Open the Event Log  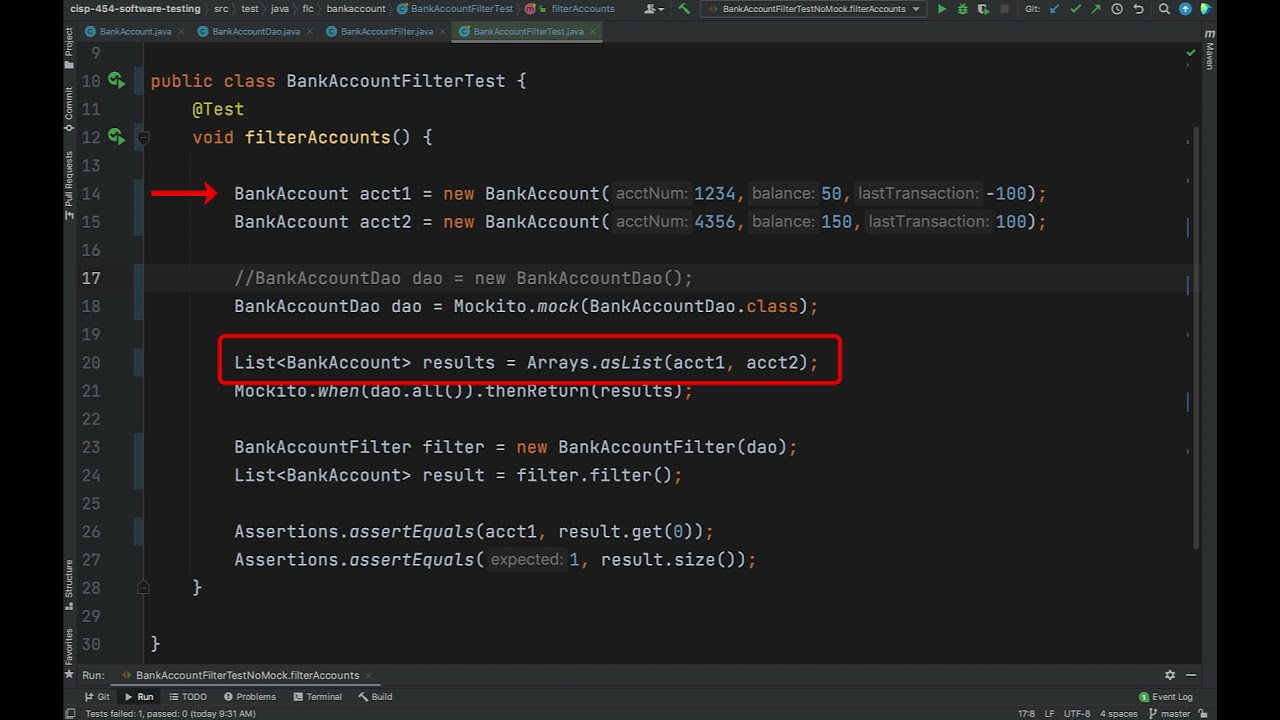pos(1166,697)
